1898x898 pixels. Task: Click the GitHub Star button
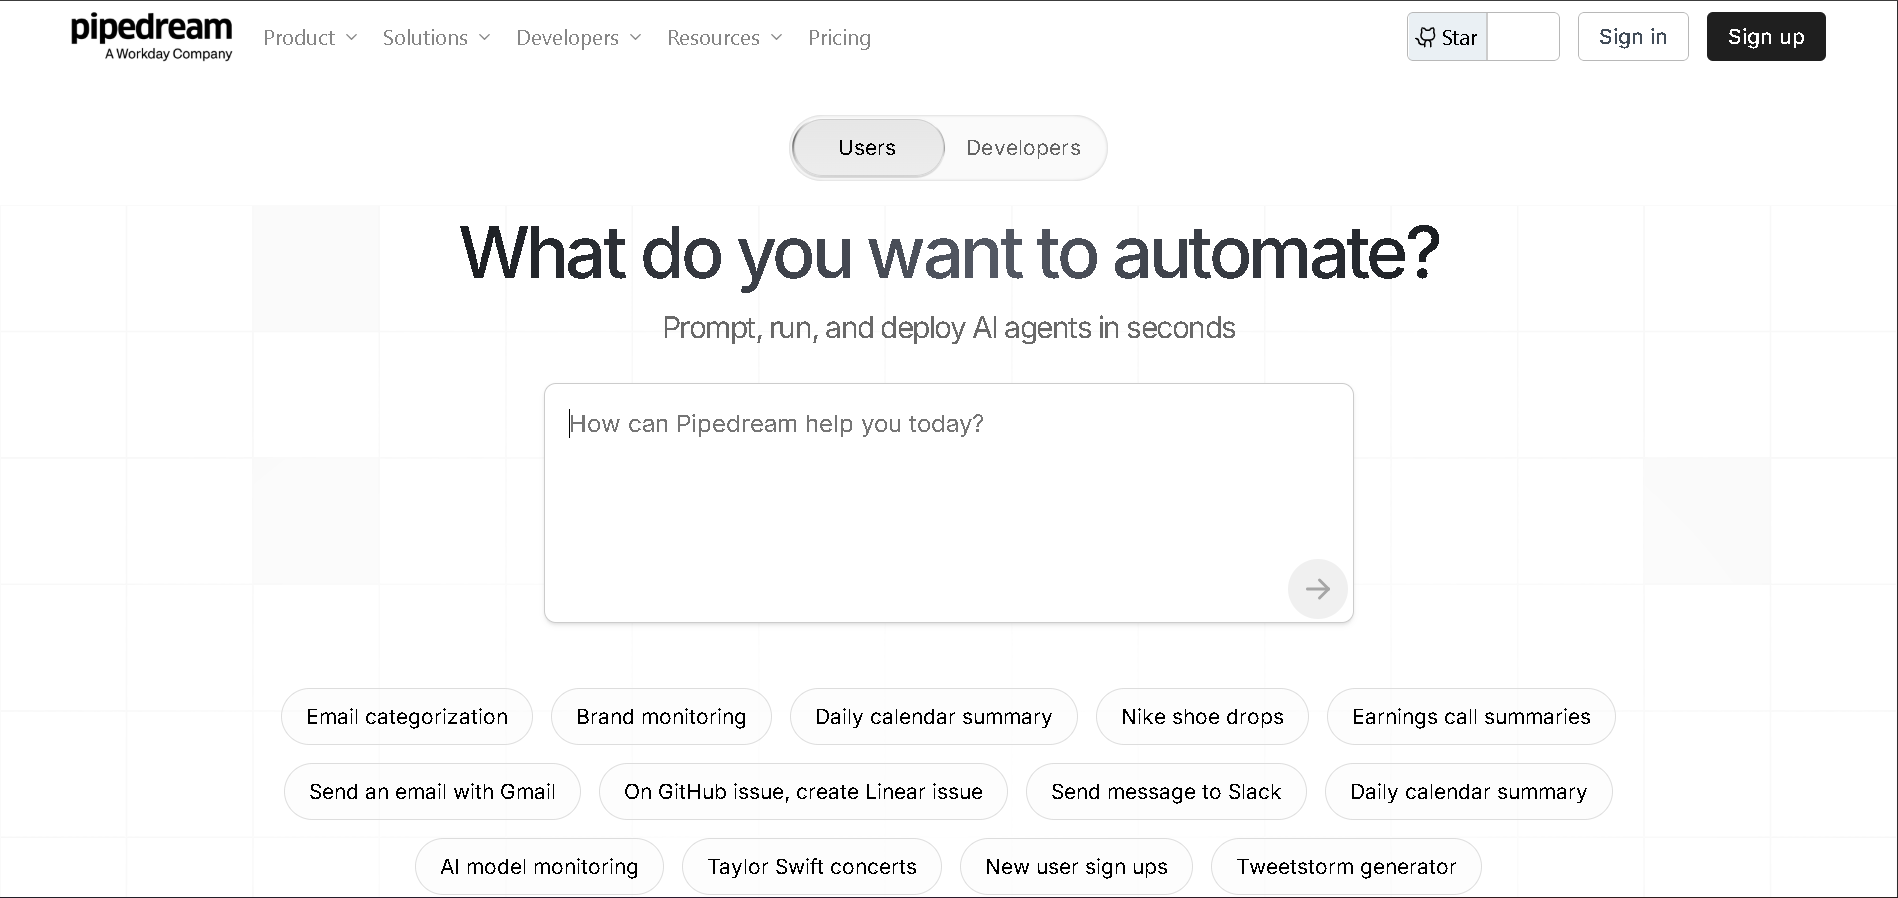pos(1447,37)
